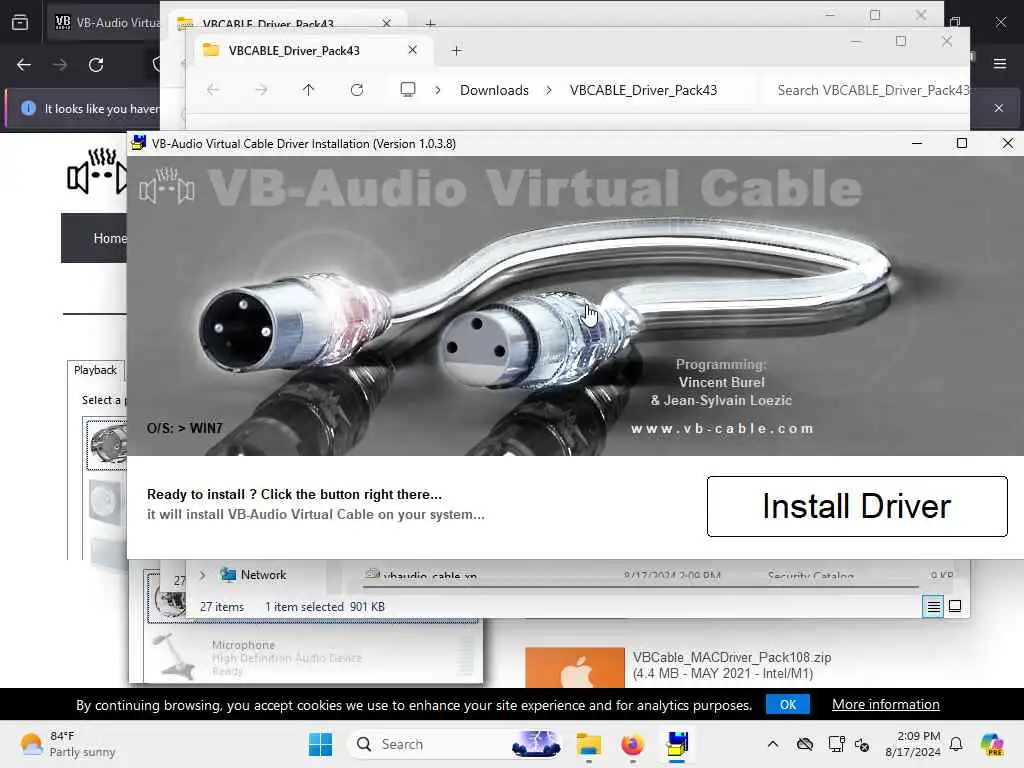The width and height of the screenshot is (1024, 768).
Task: Open the clock showing 2:09 PM
Action: (x=913, y=744)
